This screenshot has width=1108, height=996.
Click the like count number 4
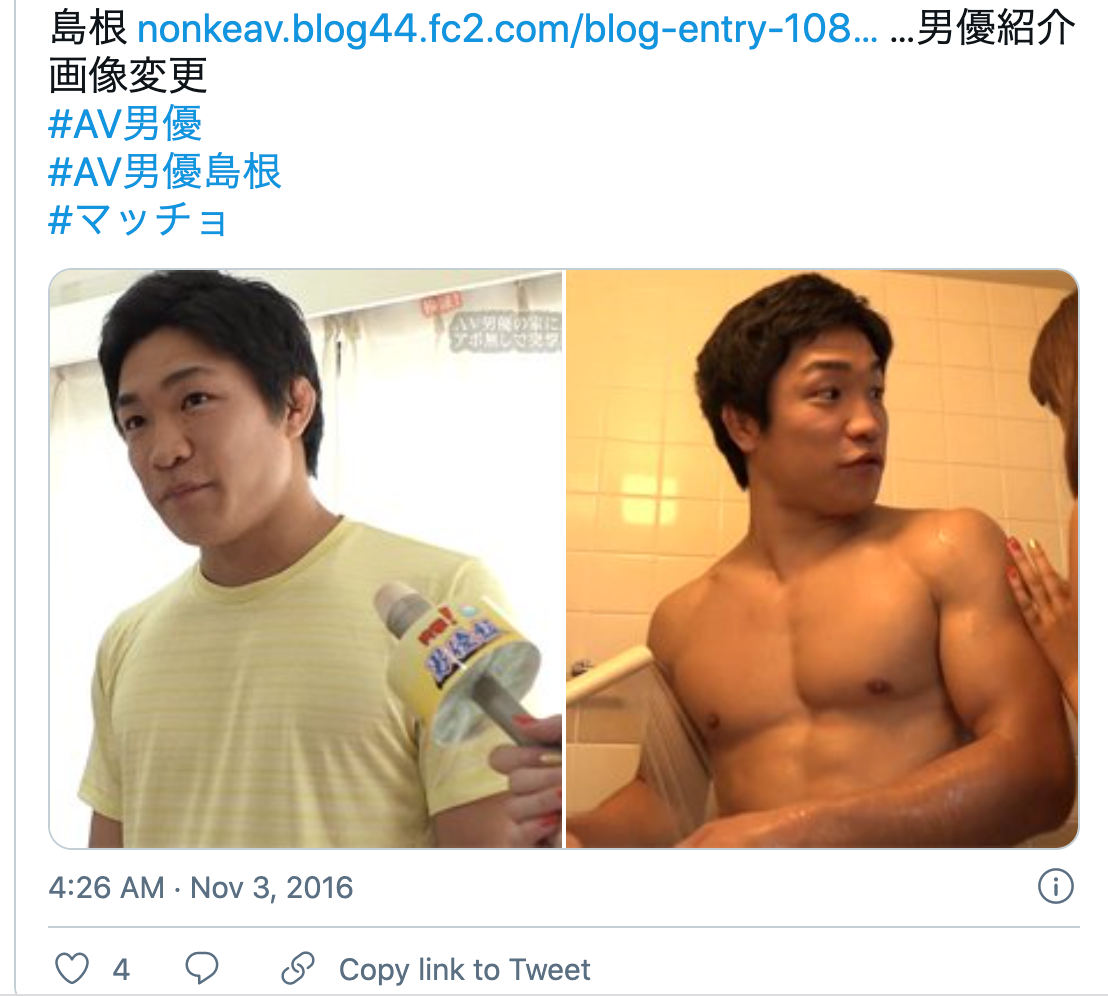coord(121,970)
